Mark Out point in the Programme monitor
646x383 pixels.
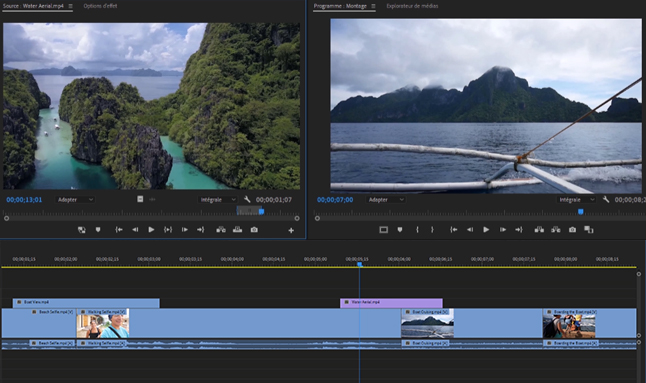tap(432, 230)
